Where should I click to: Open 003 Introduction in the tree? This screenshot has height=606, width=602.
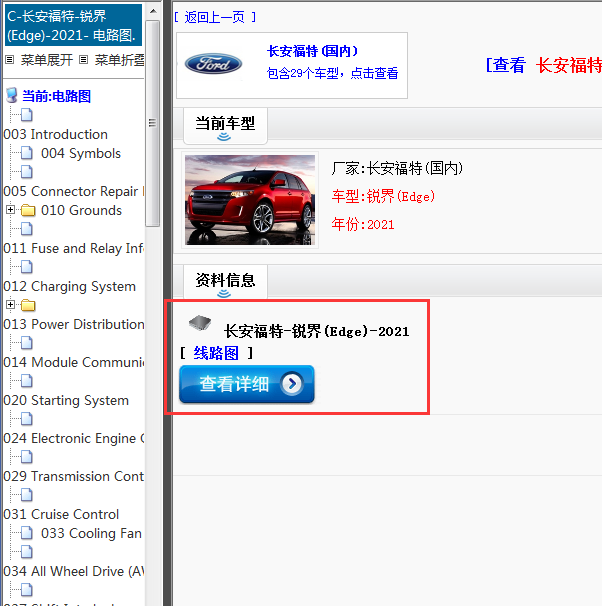pyautogui.click(x=56, y=134)
